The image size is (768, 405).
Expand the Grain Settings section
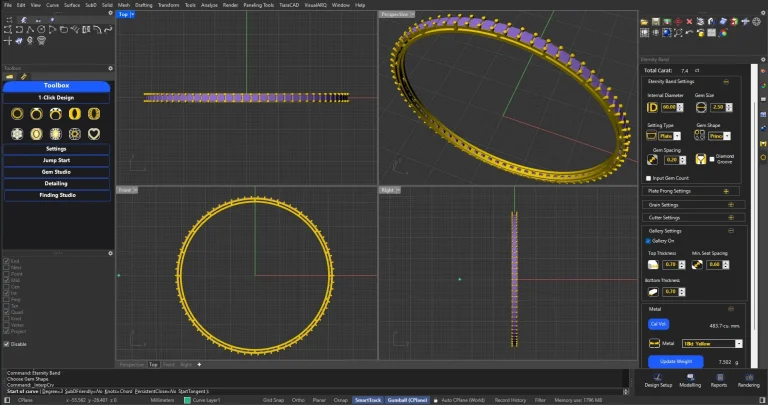(x=729, y=204)
